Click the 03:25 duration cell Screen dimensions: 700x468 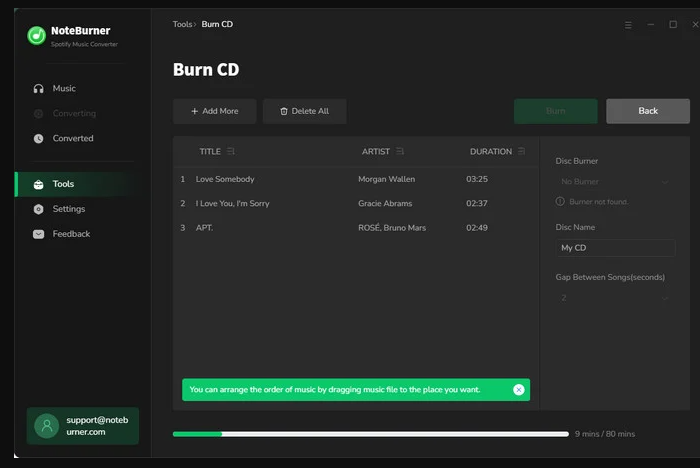(x=477, y=179)
